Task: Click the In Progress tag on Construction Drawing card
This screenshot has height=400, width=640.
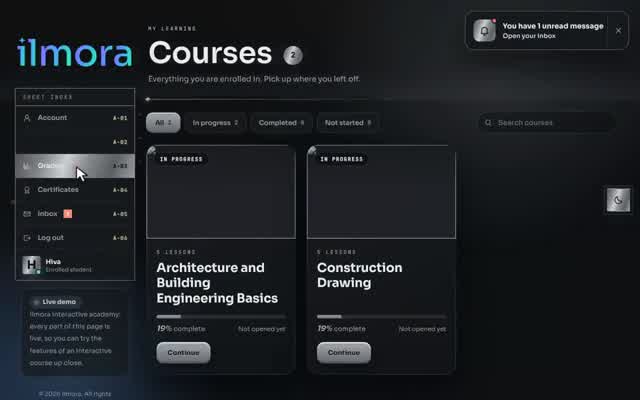Action: 341,159
